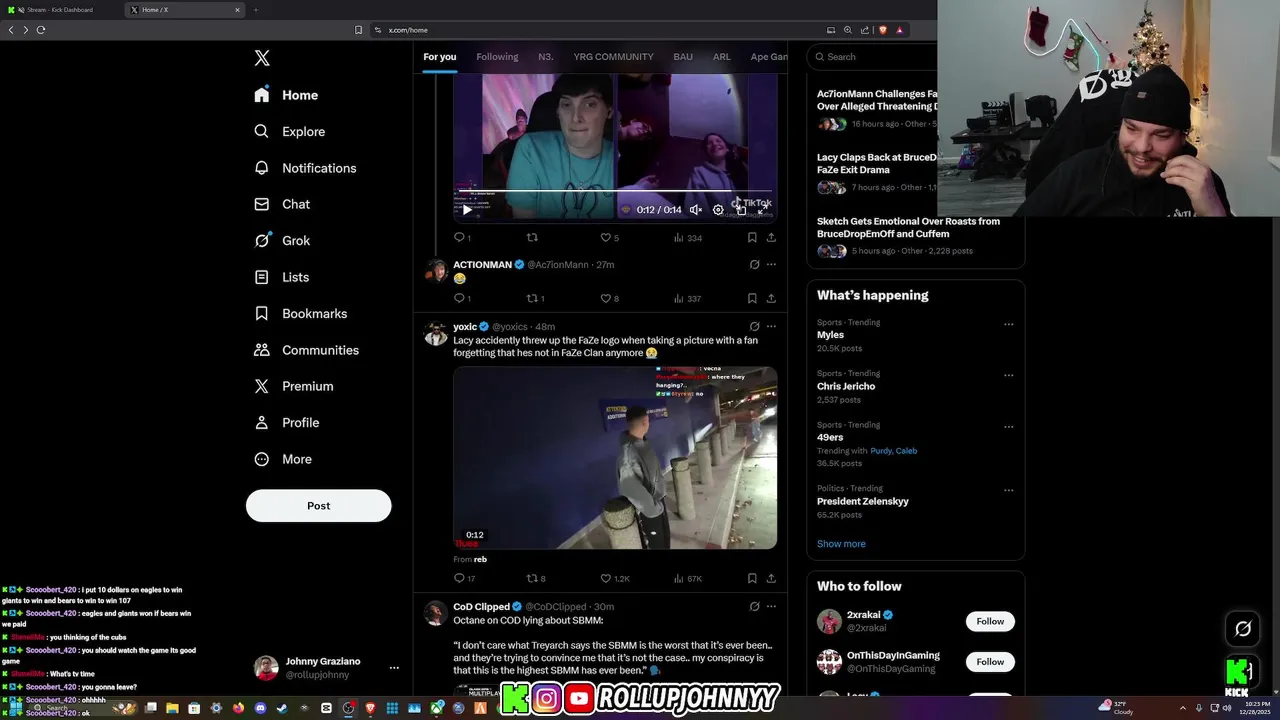Open options for the 49ers trend
Screen dimensions: 1280x720
(x=1008, y=427)
